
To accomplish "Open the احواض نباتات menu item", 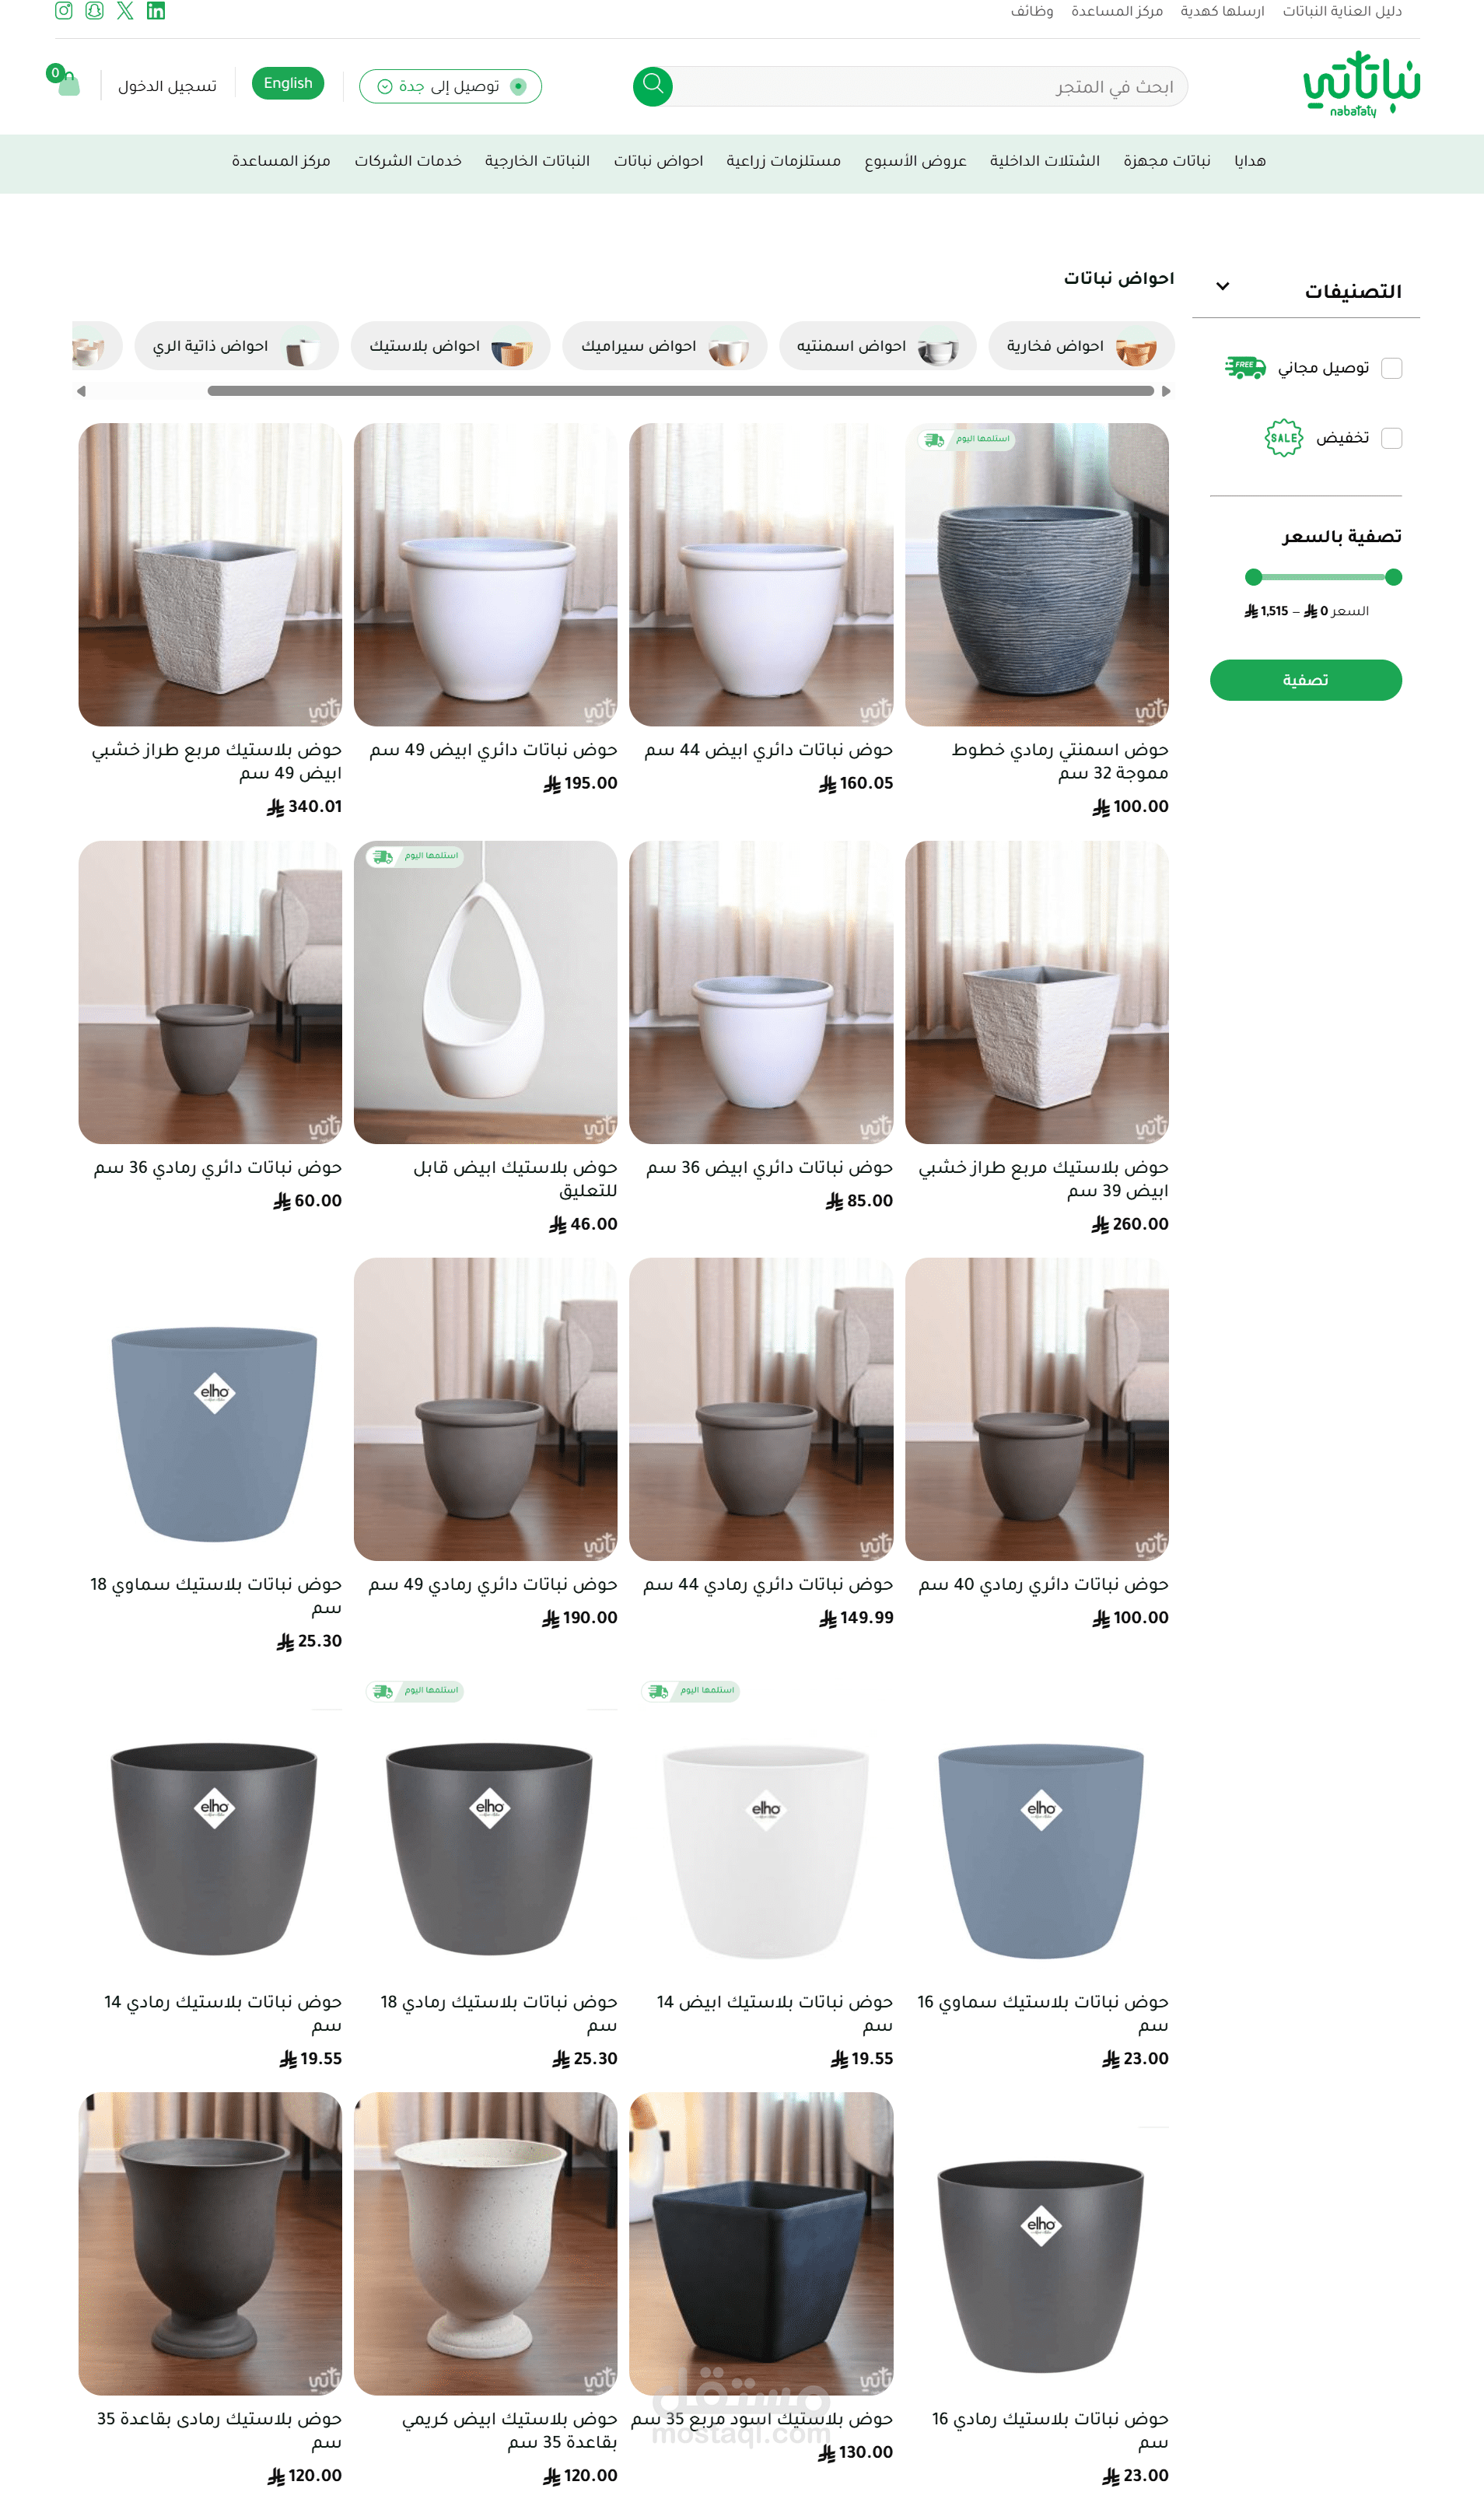I will coord(658,161).
